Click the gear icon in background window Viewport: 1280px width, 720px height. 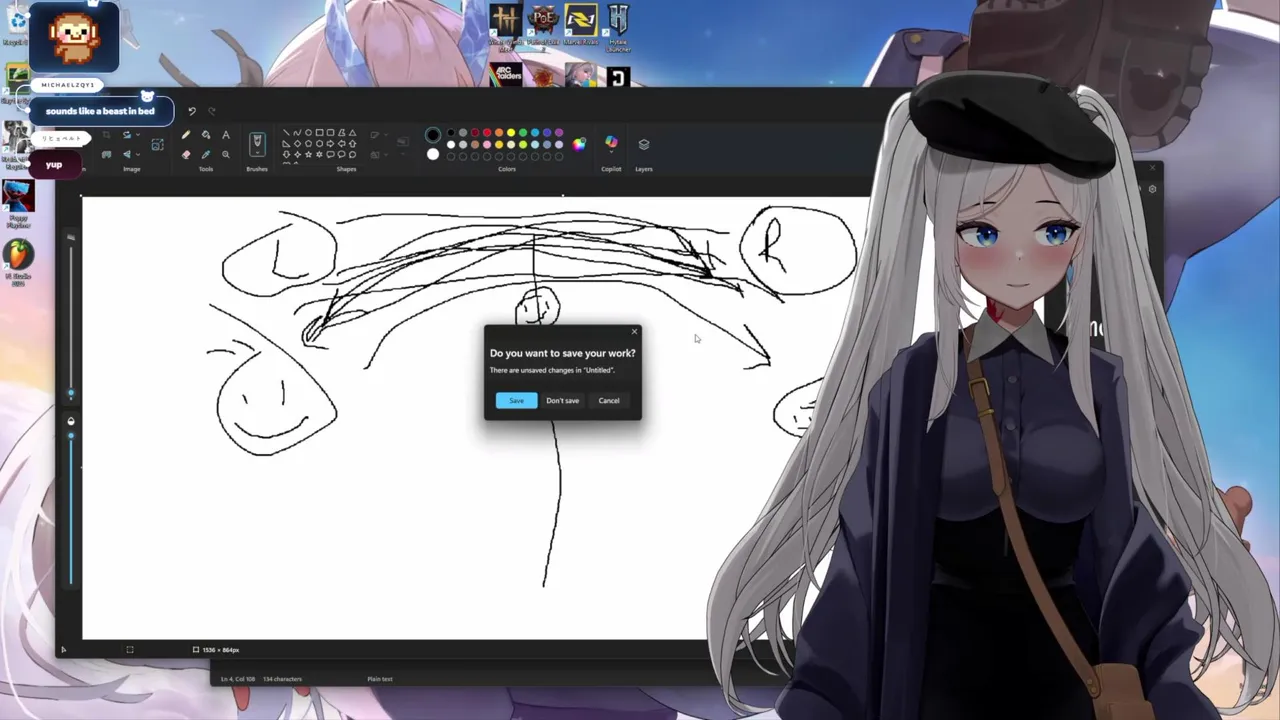coord(1152,189)
